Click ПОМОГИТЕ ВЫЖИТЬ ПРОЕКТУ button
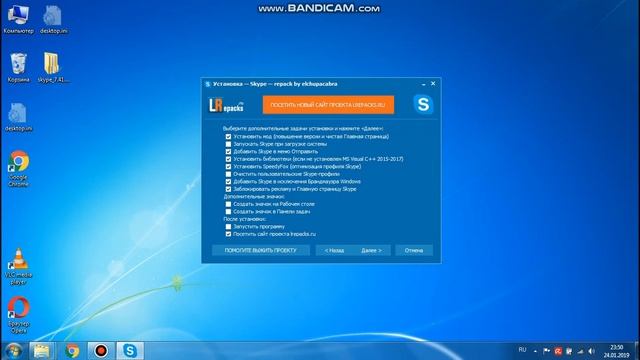 click(x=260, y=250)
